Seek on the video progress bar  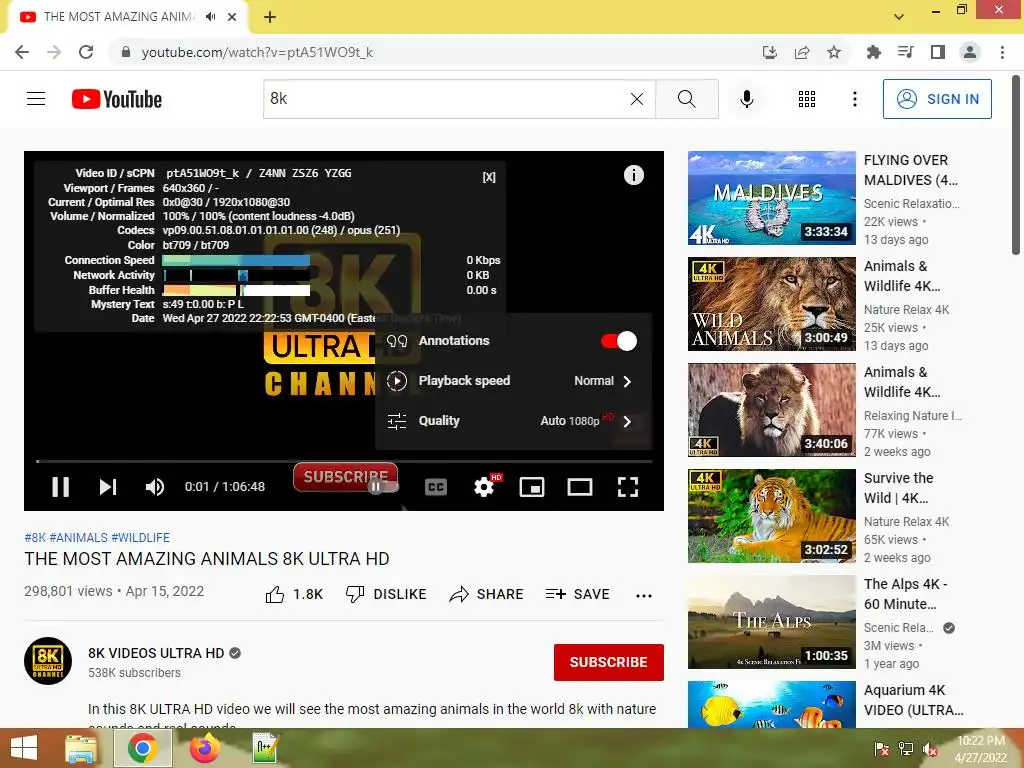click(344, 461)
